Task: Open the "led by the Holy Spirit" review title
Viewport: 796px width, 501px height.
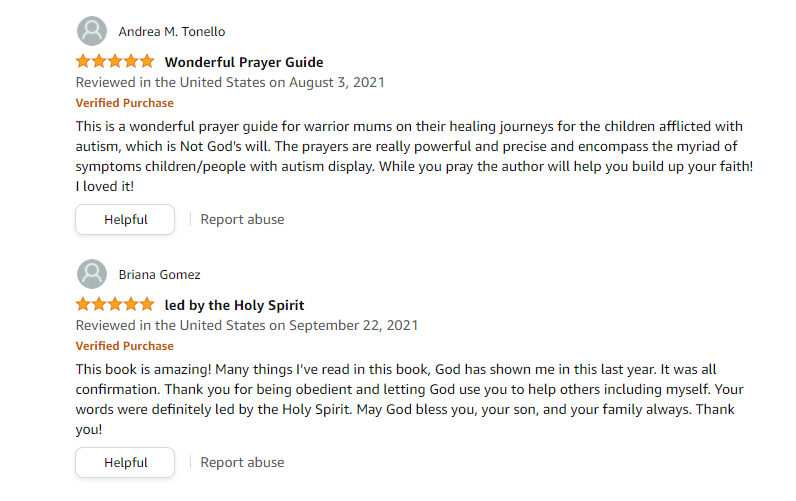Action: (x=234, y=305)
